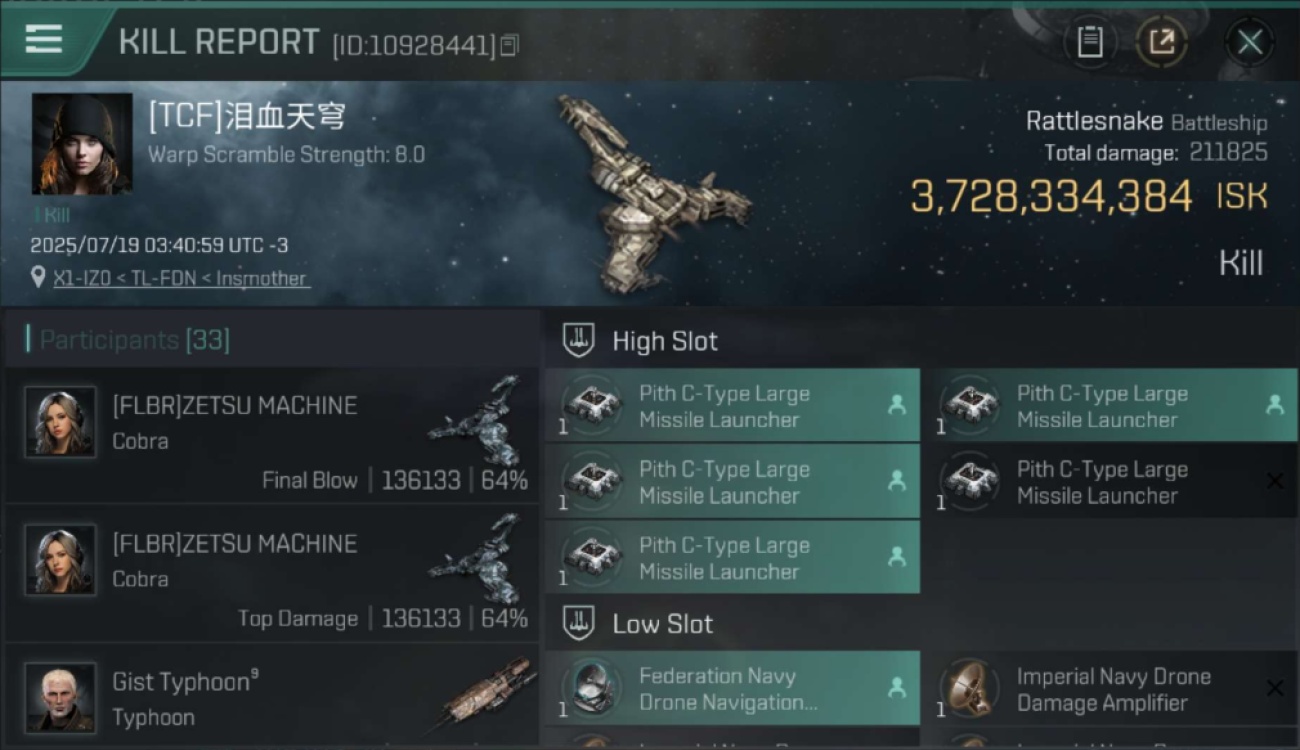Select the Participants [33] tab

[x=135, y=340]
